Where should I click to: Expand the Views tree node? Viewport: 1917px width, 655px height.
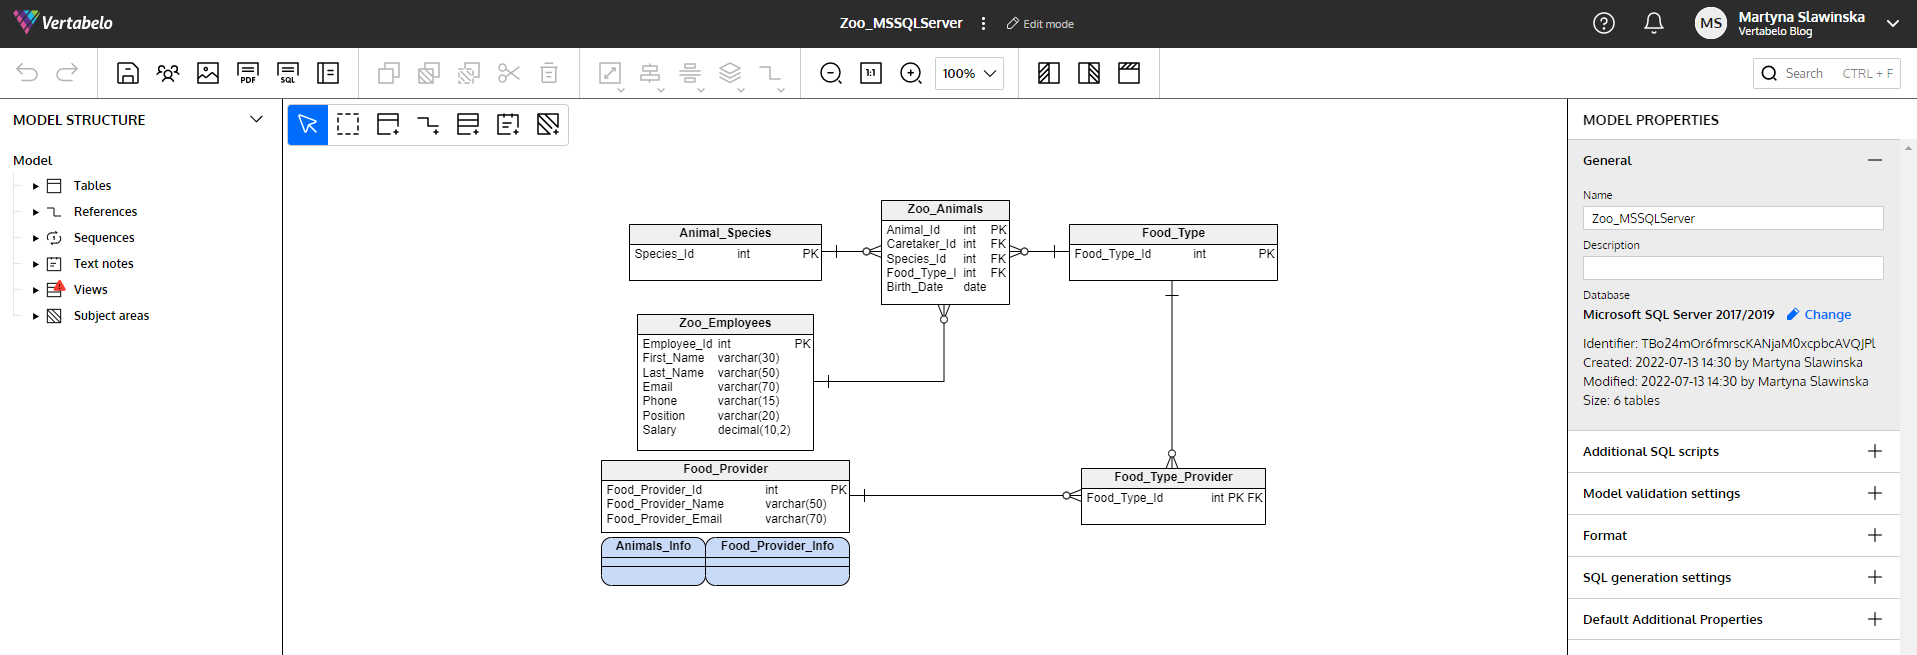click(x=36, y=290)
